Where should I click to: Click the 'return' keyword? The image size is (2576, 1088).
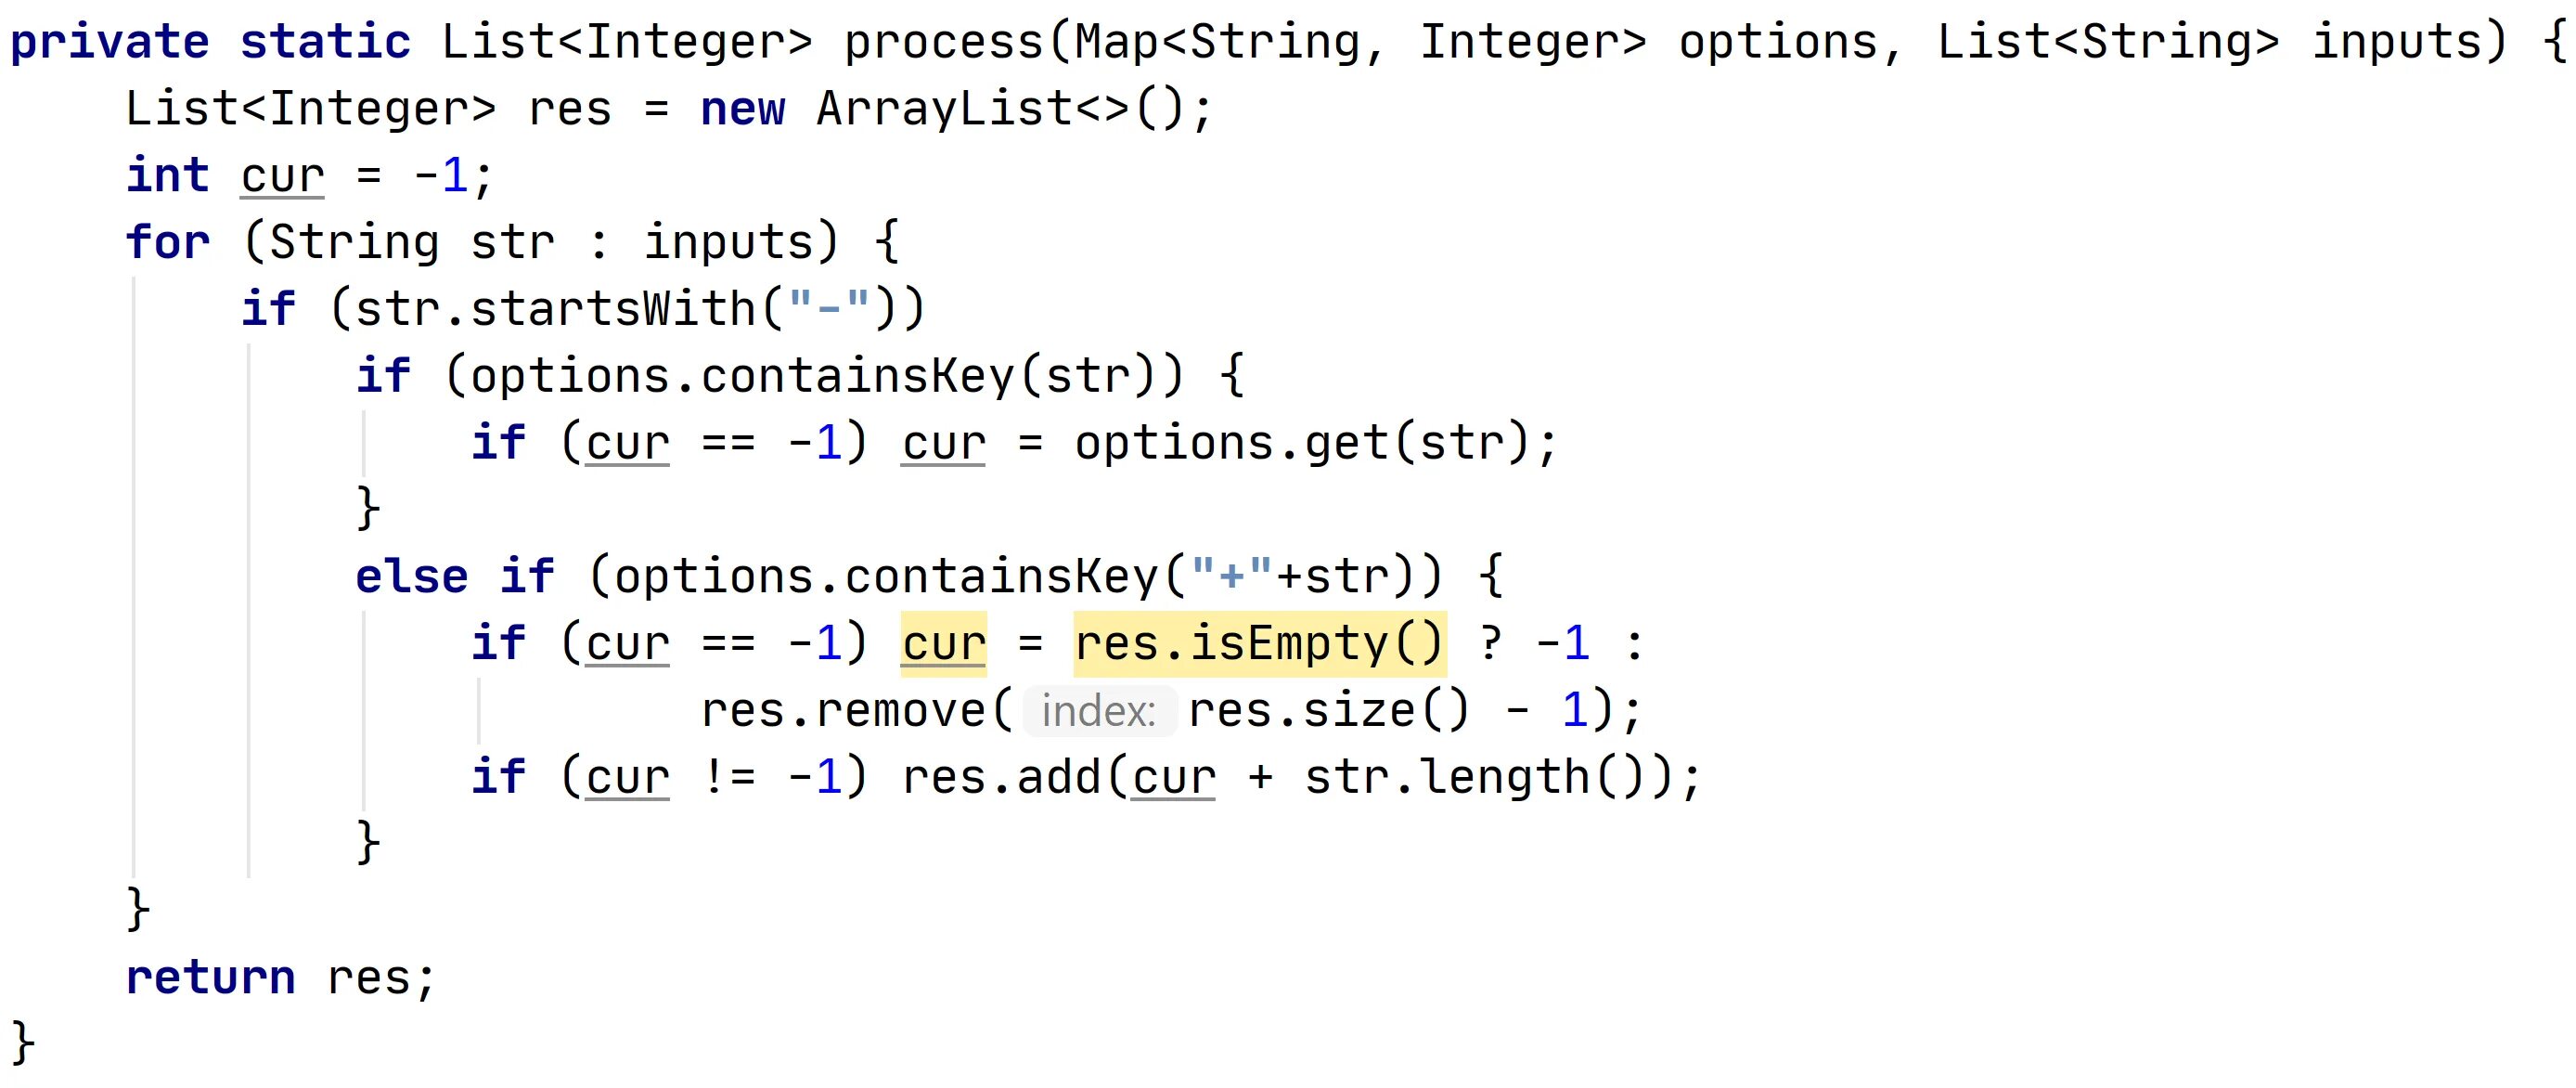pyautogui.click(x=210, y=977)
